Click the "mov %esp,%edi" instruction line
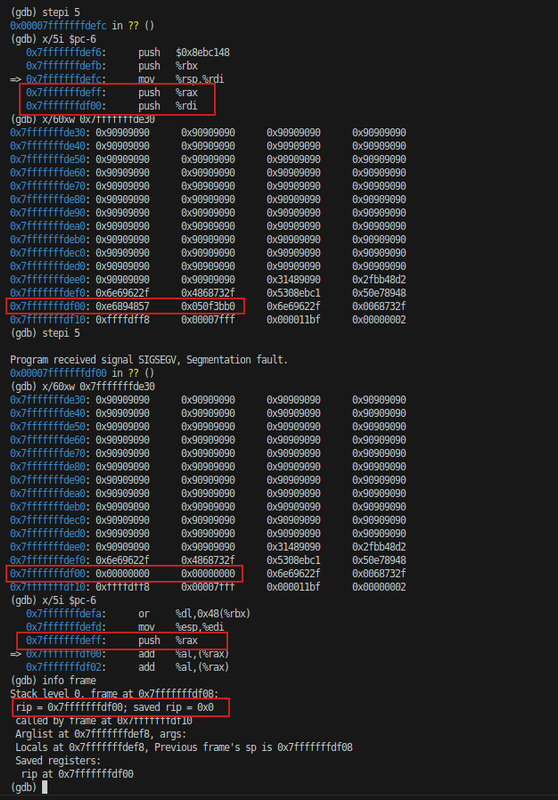 coord(125,627)
